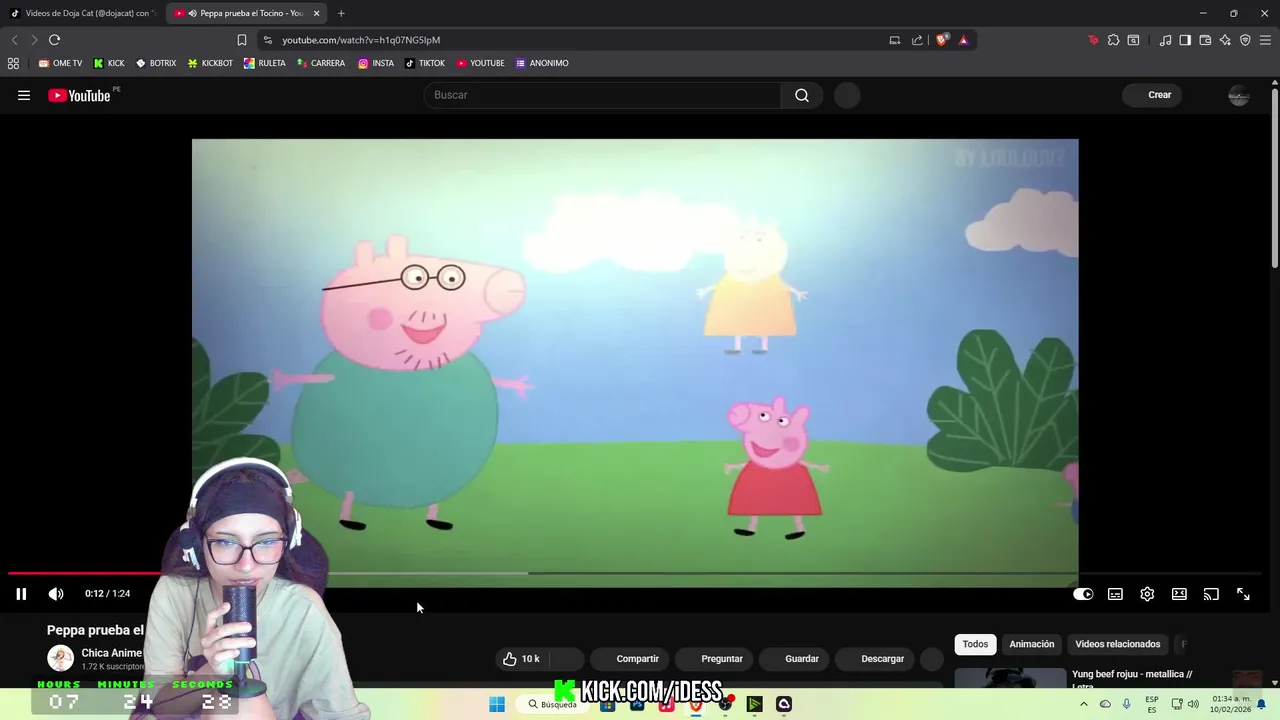
Task: Select the Videos relacionados filter chip
Action: tap(1117, 644)
